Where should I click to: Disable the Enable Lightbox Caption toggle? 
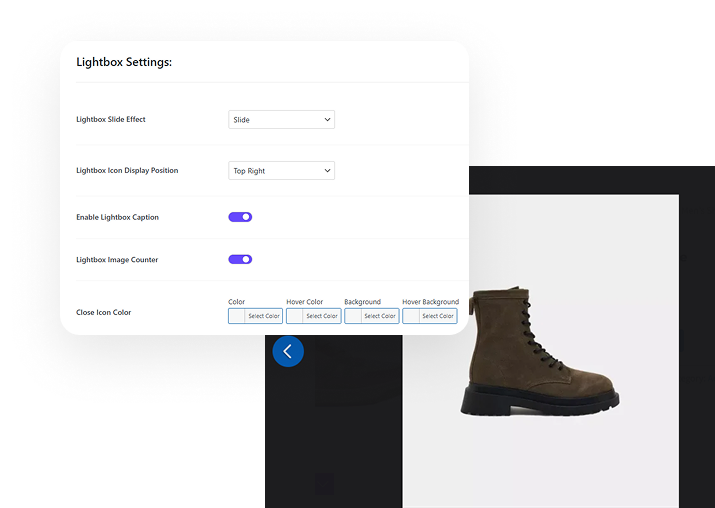tap(240, 217)
